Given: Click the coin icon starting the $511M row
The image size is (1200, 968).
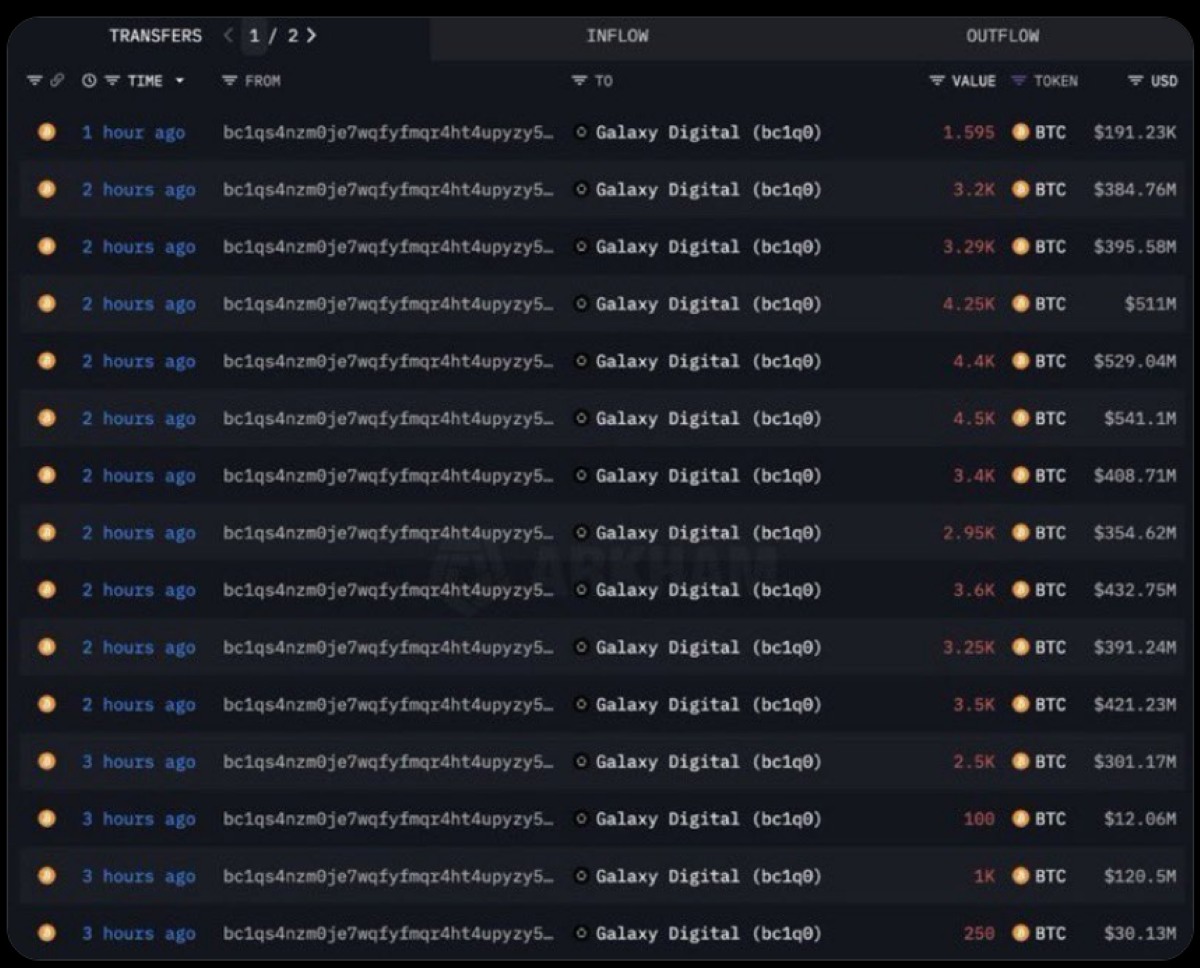Looking at the screenshot, I should [46, 303].
